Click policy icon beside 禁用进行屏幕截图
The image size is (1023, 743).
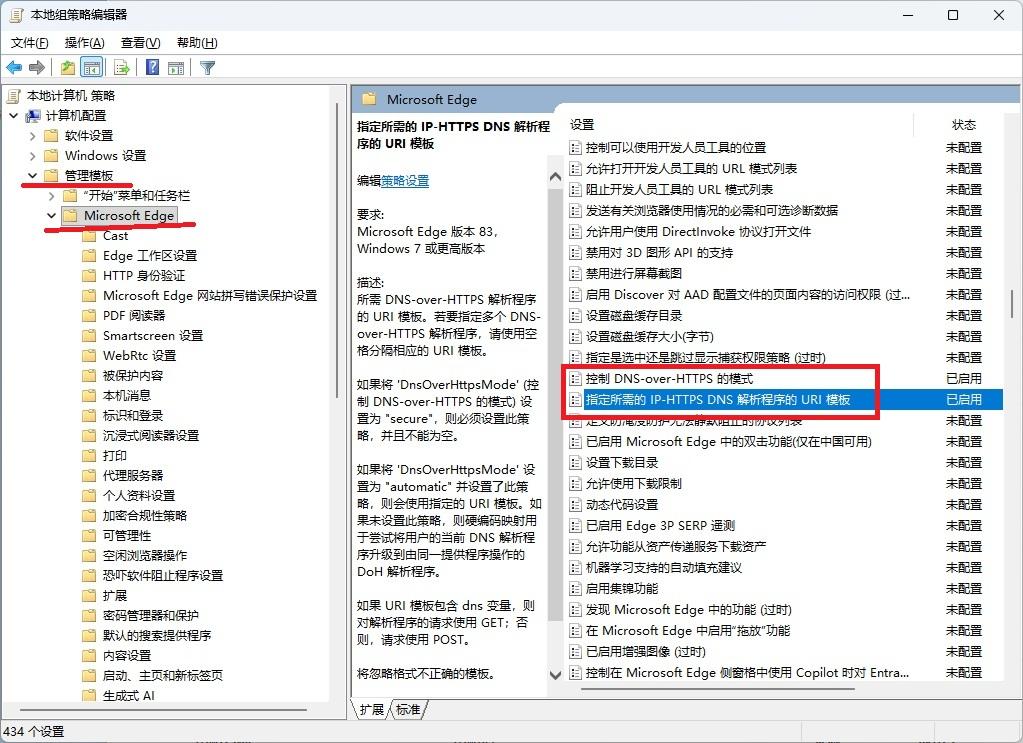(575, 274)
